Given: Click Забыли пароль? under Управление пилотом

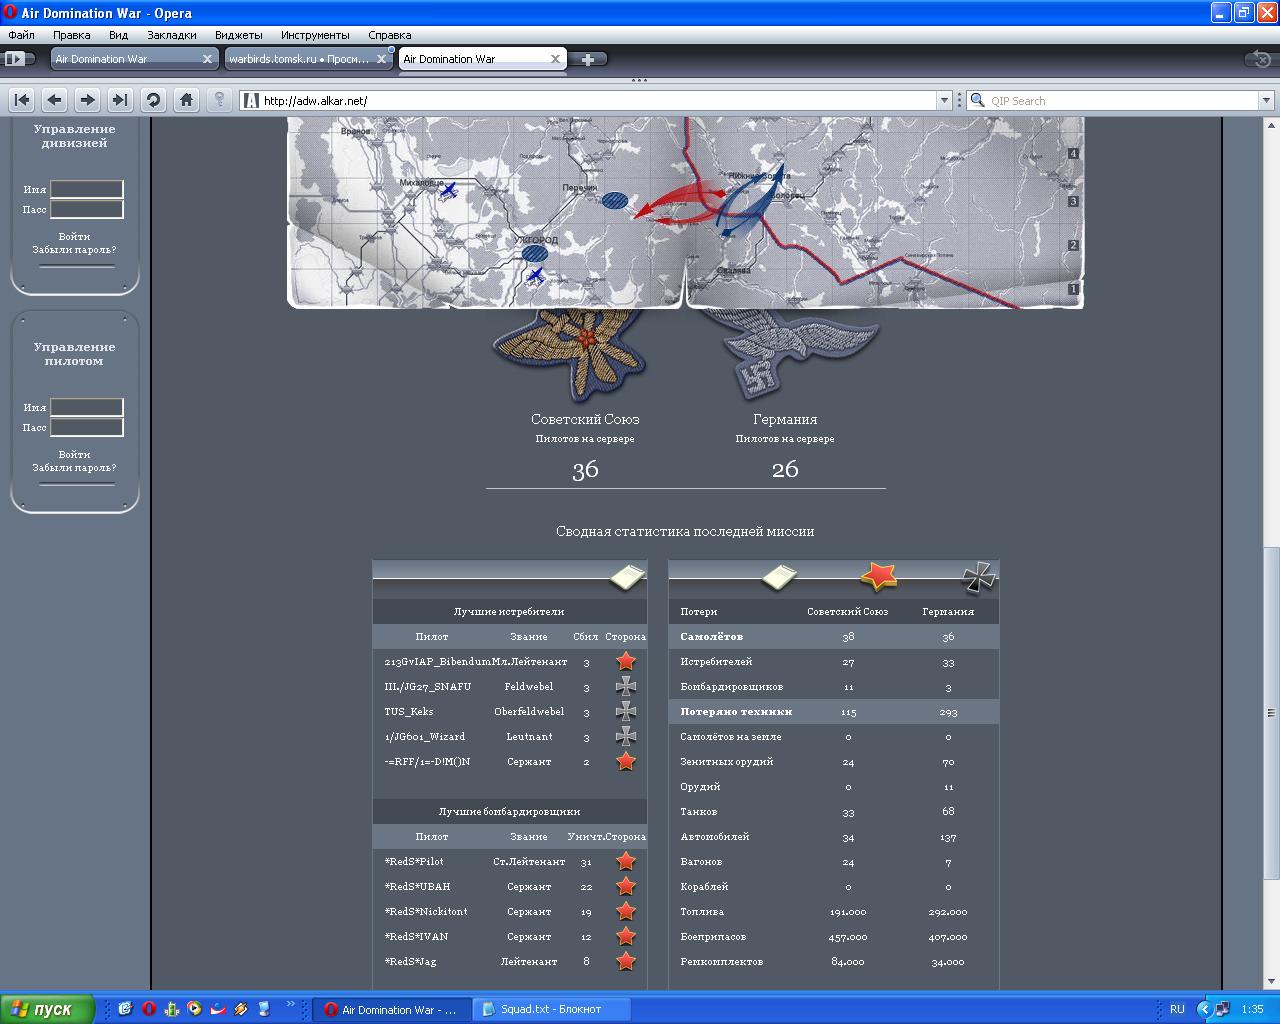Looking at the screenshot, I should pyautogui.click(x=74, y=467).
